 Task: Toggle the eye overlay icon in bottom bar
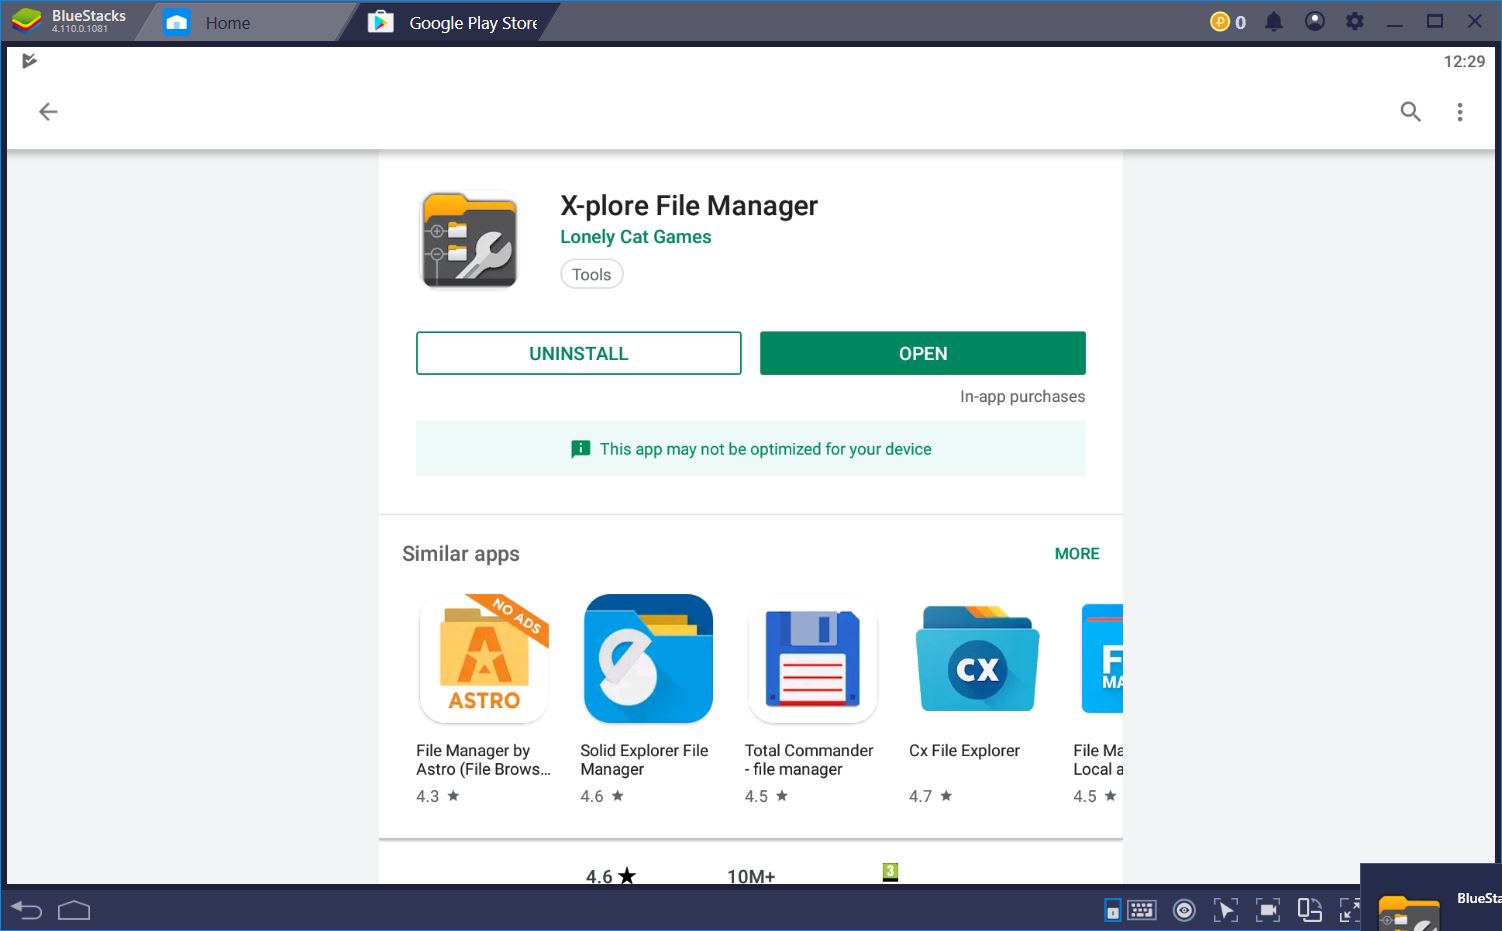1184,910
